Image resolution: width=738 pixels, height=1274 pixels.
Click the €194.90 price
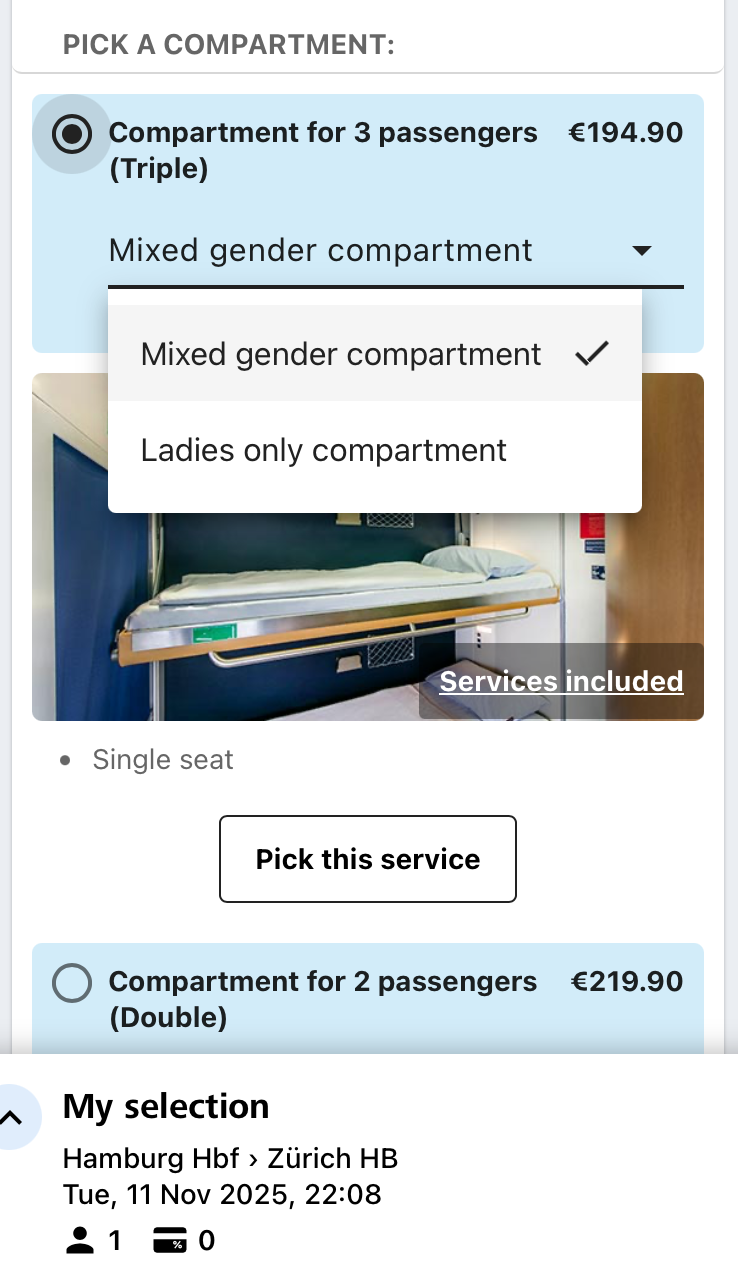tap(625, 133)
